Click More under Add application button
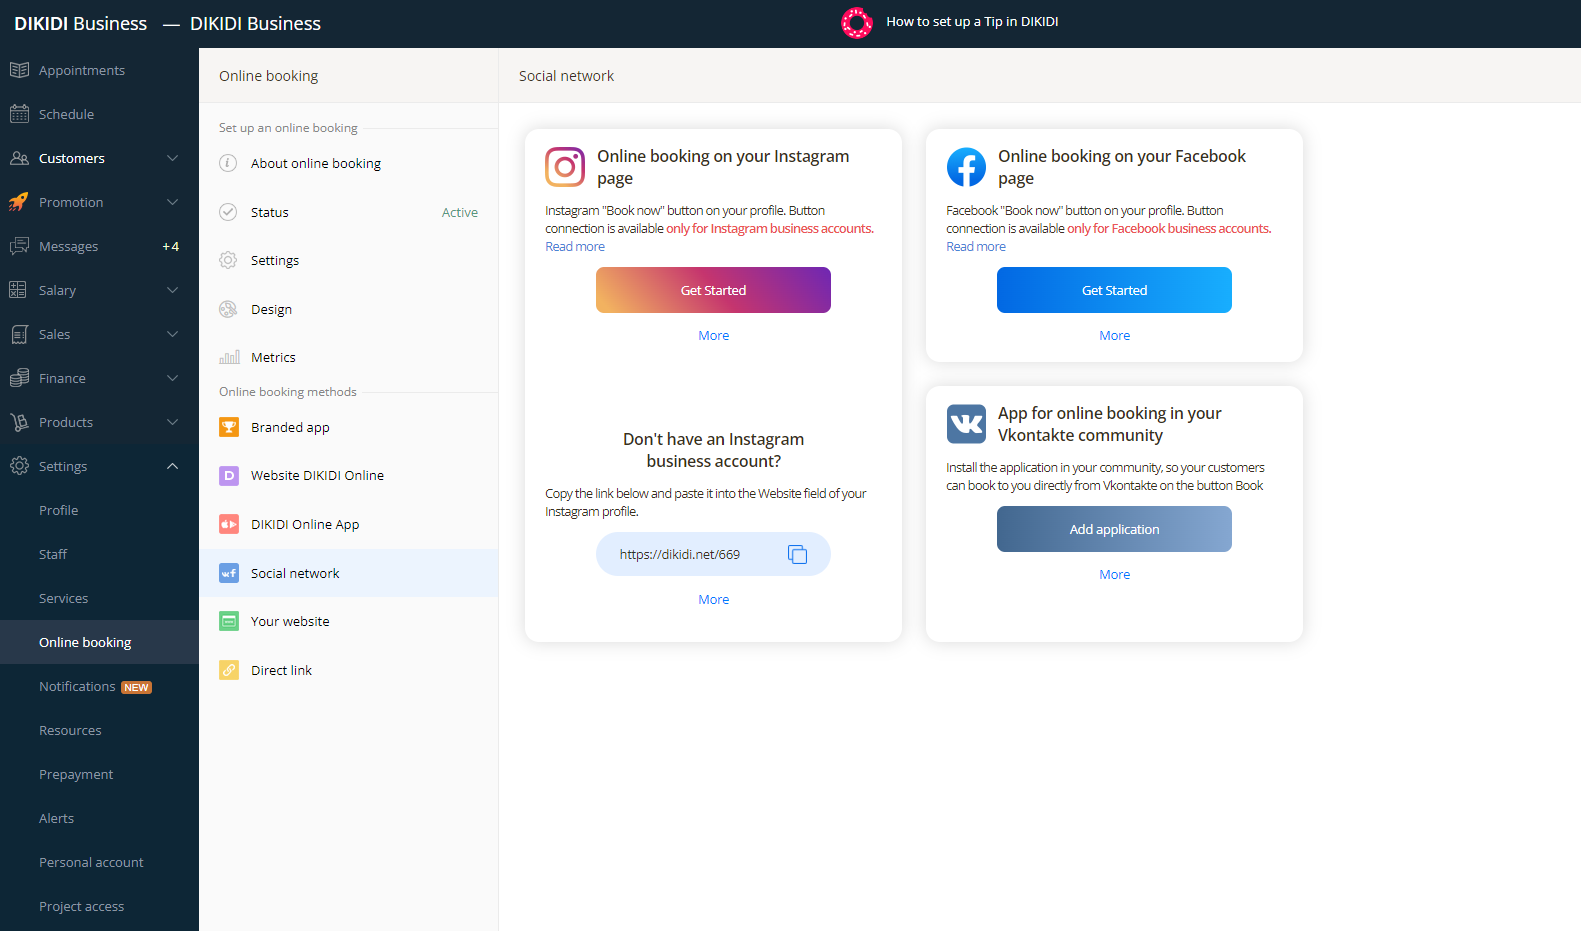Image resolution: width=1581 pixels, height=931 pixels. point(1115,575)
